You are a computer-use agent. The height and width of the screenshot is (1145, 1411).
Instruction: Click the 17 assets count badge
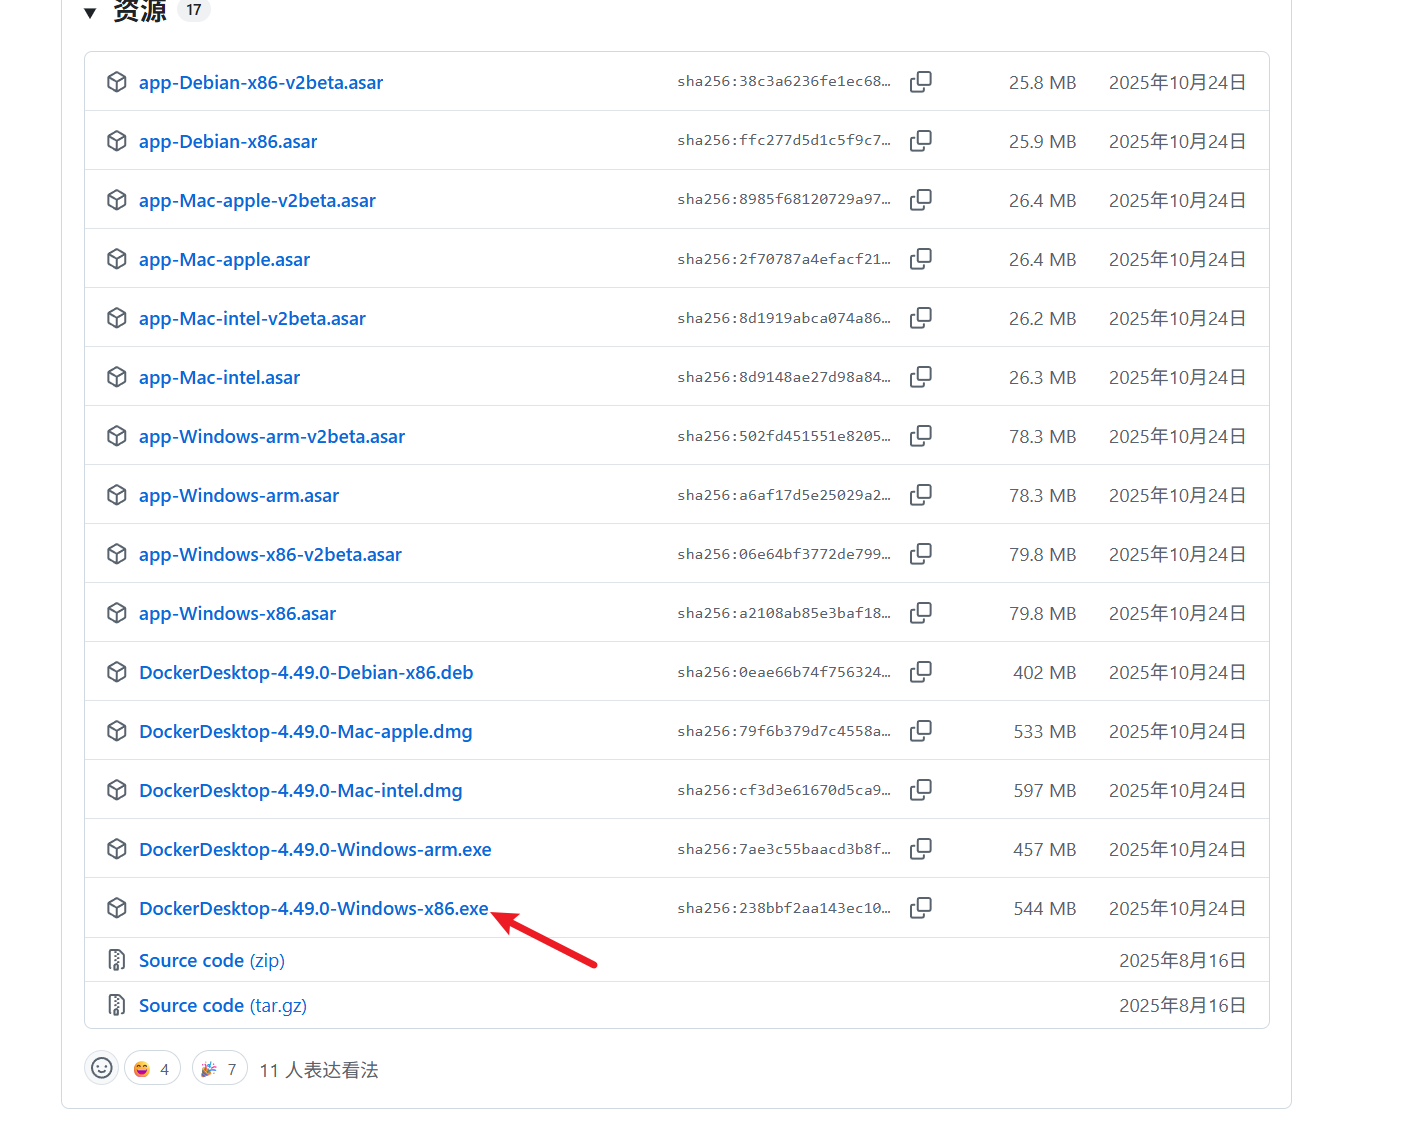tap(194, 10)
